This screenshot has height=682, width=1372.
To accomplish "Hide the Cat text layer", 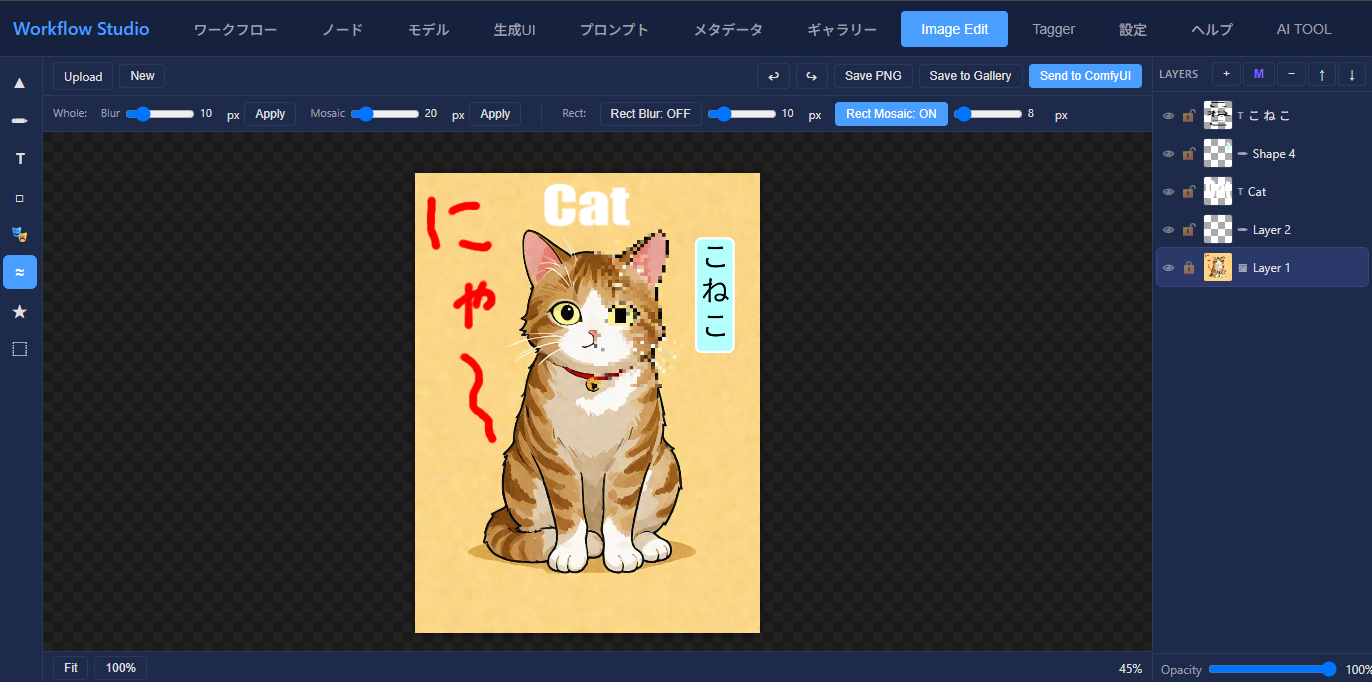I will pos(1168,192).
